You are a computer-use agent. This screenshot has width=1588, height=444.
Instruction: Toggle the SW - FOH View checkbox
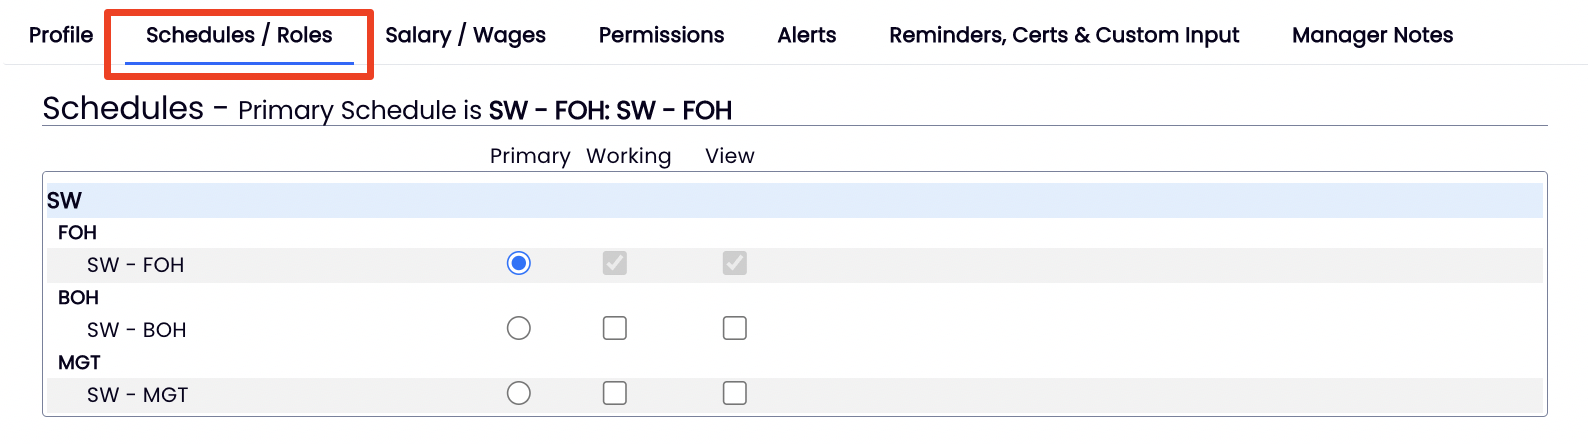coord(735,263)
